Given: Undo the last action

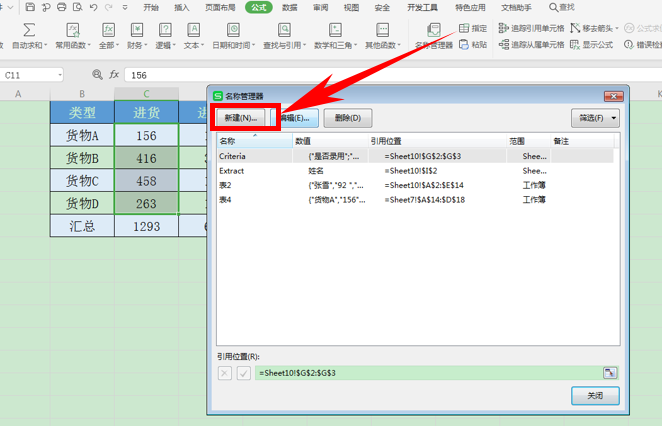Looking at the screenshot, I should pos(93,7).
